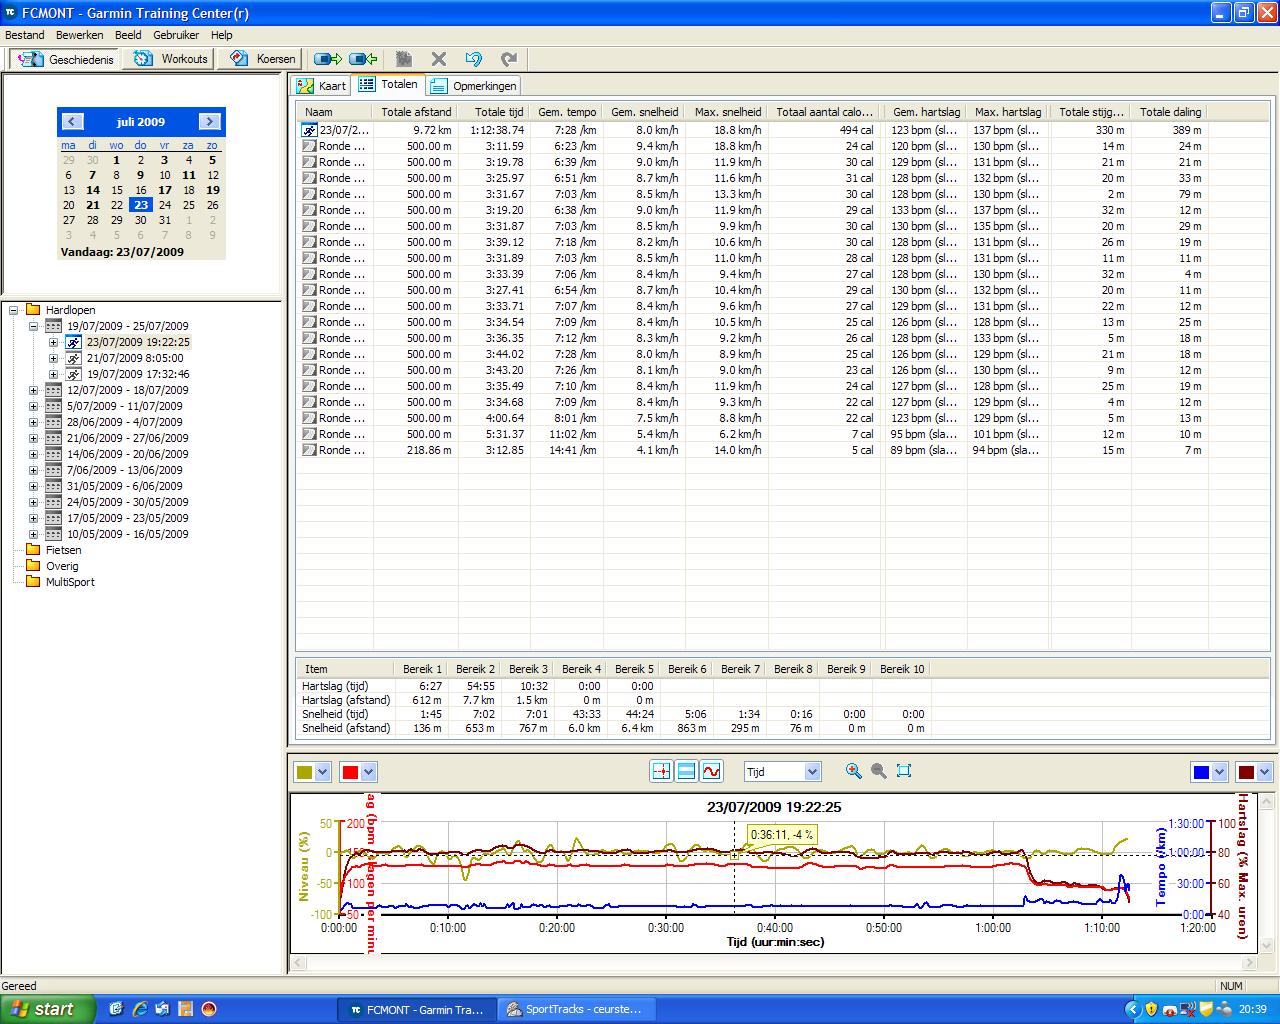
Task: Expand activity 23/07/2009 19:22:25
Action: pos(54,342)
